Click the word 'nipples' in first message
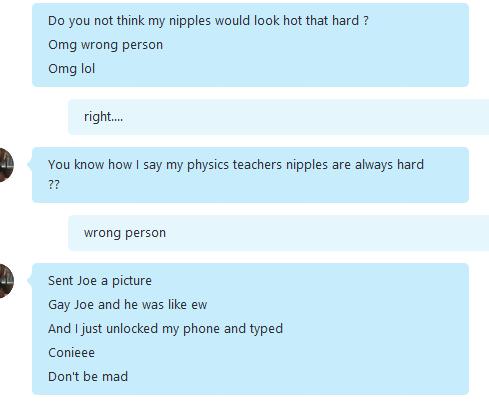 (x=190, y=21)
